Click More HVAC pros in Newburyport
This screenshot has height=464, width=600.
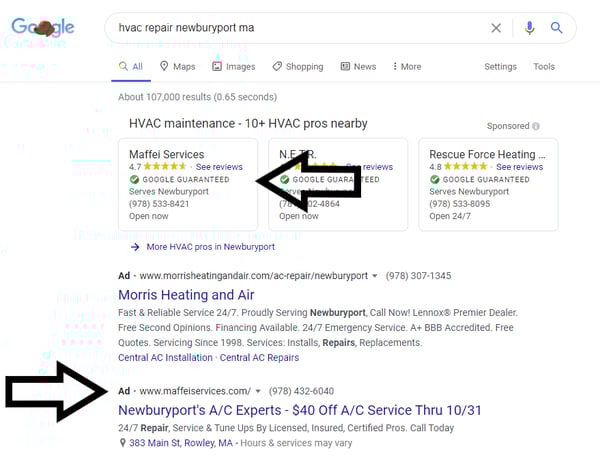[209, 246]
